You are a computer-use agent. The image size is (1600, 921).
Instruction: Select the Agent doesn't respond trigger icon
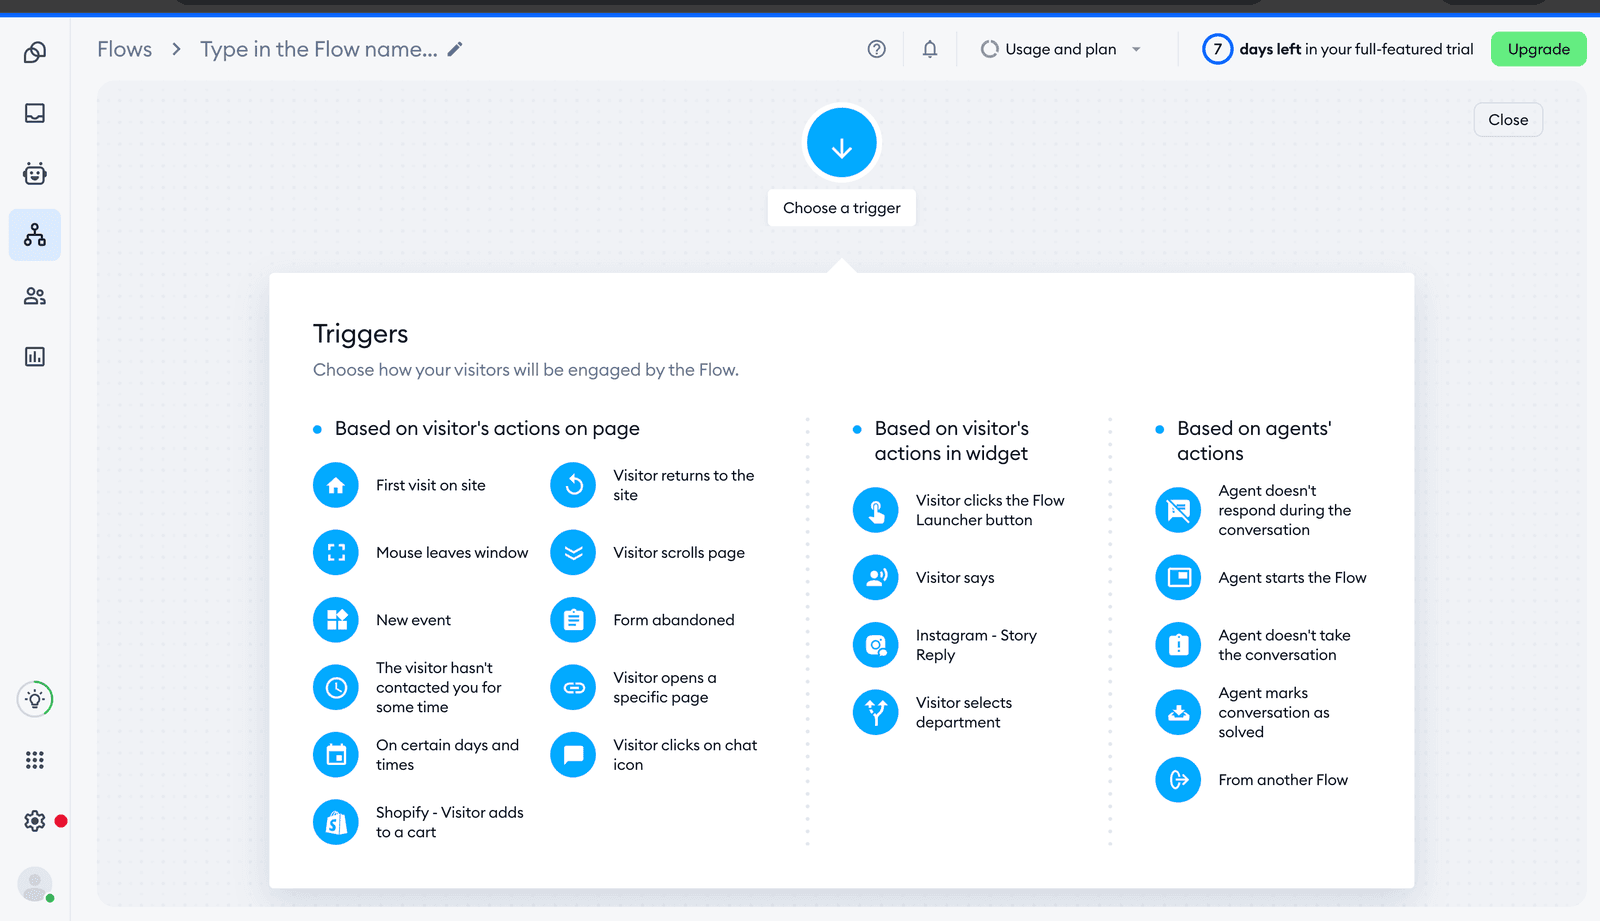pyautogui.click(x=1178, y=510)
